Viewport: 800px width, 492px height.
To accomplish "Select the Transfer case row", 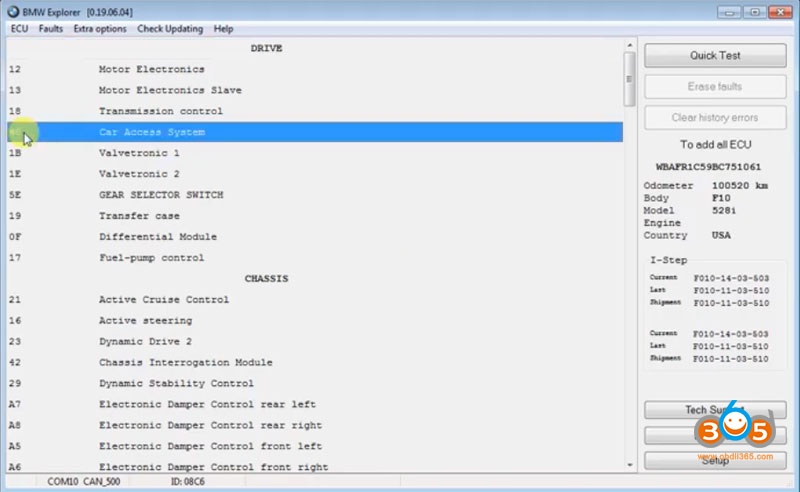I will pos(315,216).
